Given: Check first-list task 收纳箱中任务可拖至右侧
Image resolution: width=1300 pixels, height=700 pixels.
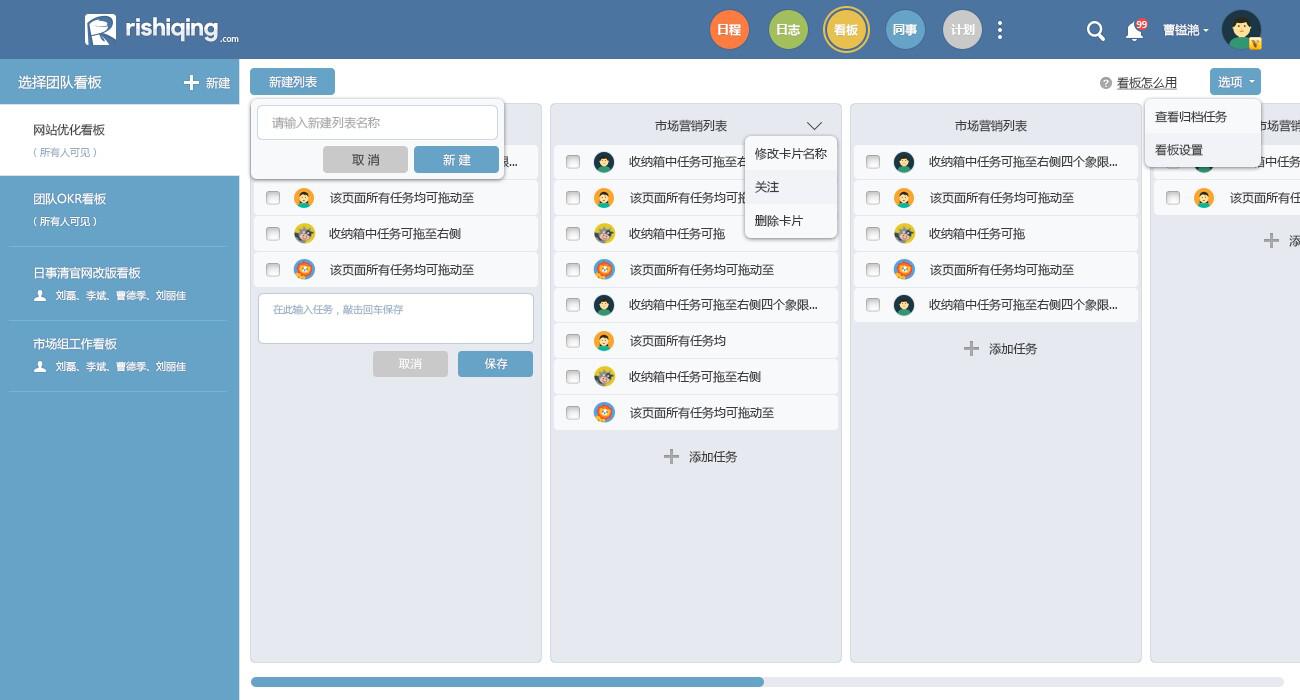Looking at the screenshot, I should click(x=273, y=234).
